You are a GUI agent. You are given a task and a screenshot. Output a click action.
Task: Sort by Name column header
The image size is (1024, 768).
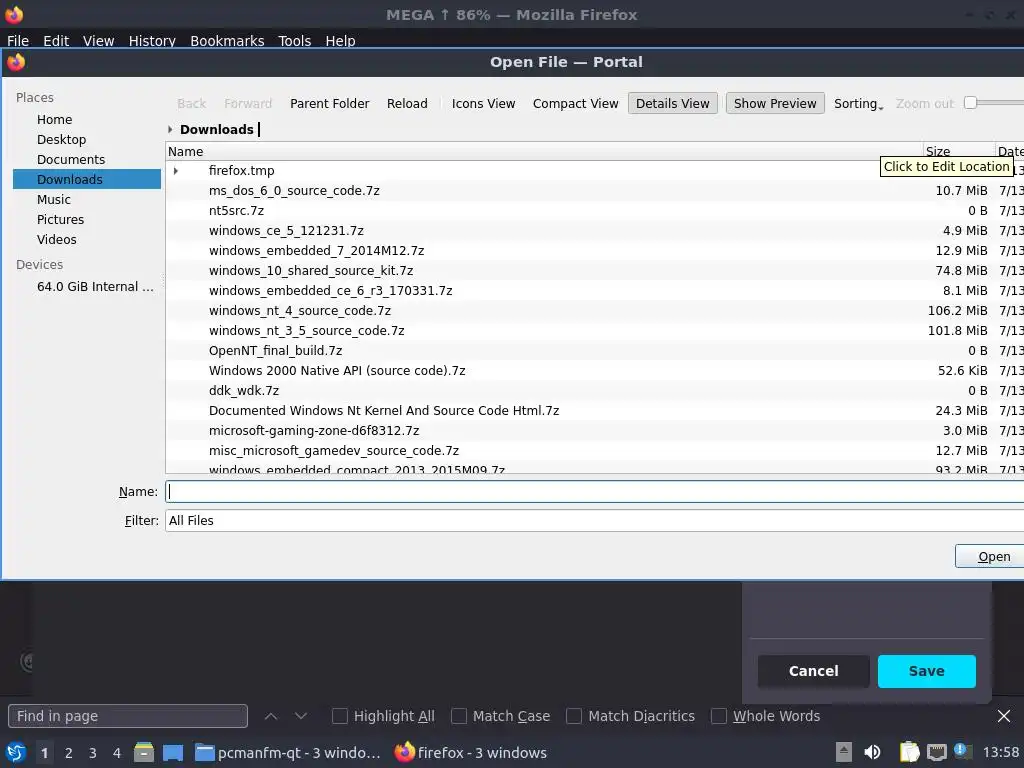click(545, 152)
